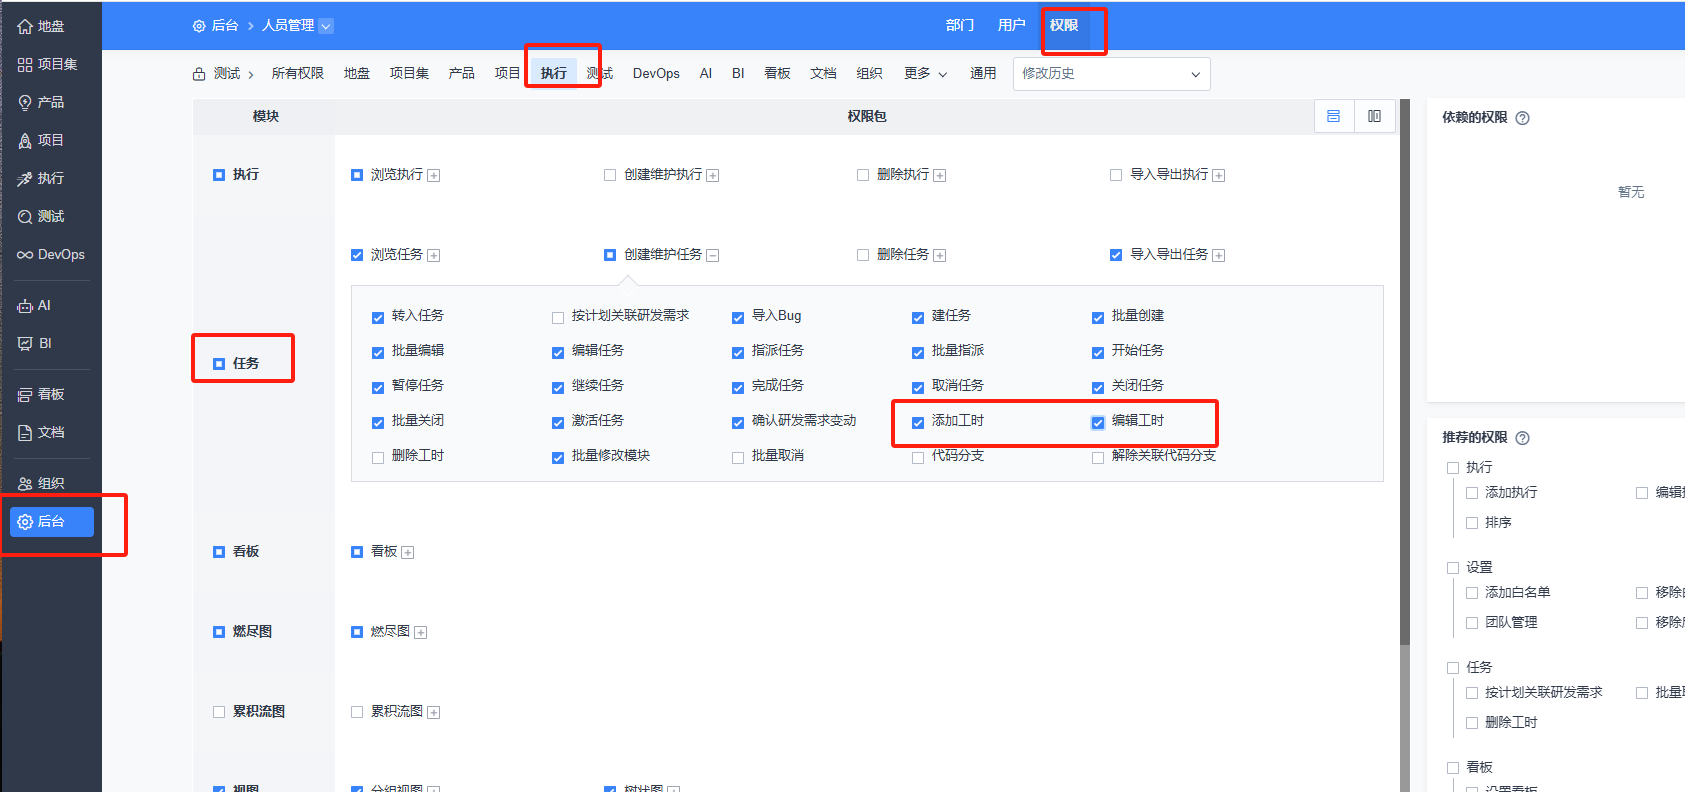Switch to column layout view icon

[x=1374, y=117]
